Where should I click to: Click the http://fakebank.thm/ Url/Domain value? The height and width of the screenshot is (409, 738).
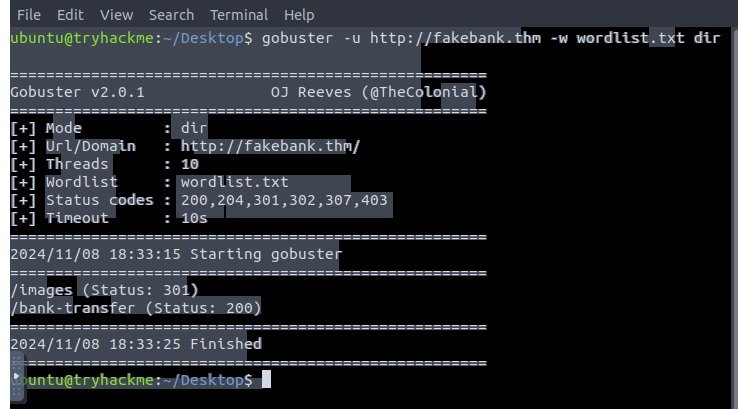pos(270,146)
